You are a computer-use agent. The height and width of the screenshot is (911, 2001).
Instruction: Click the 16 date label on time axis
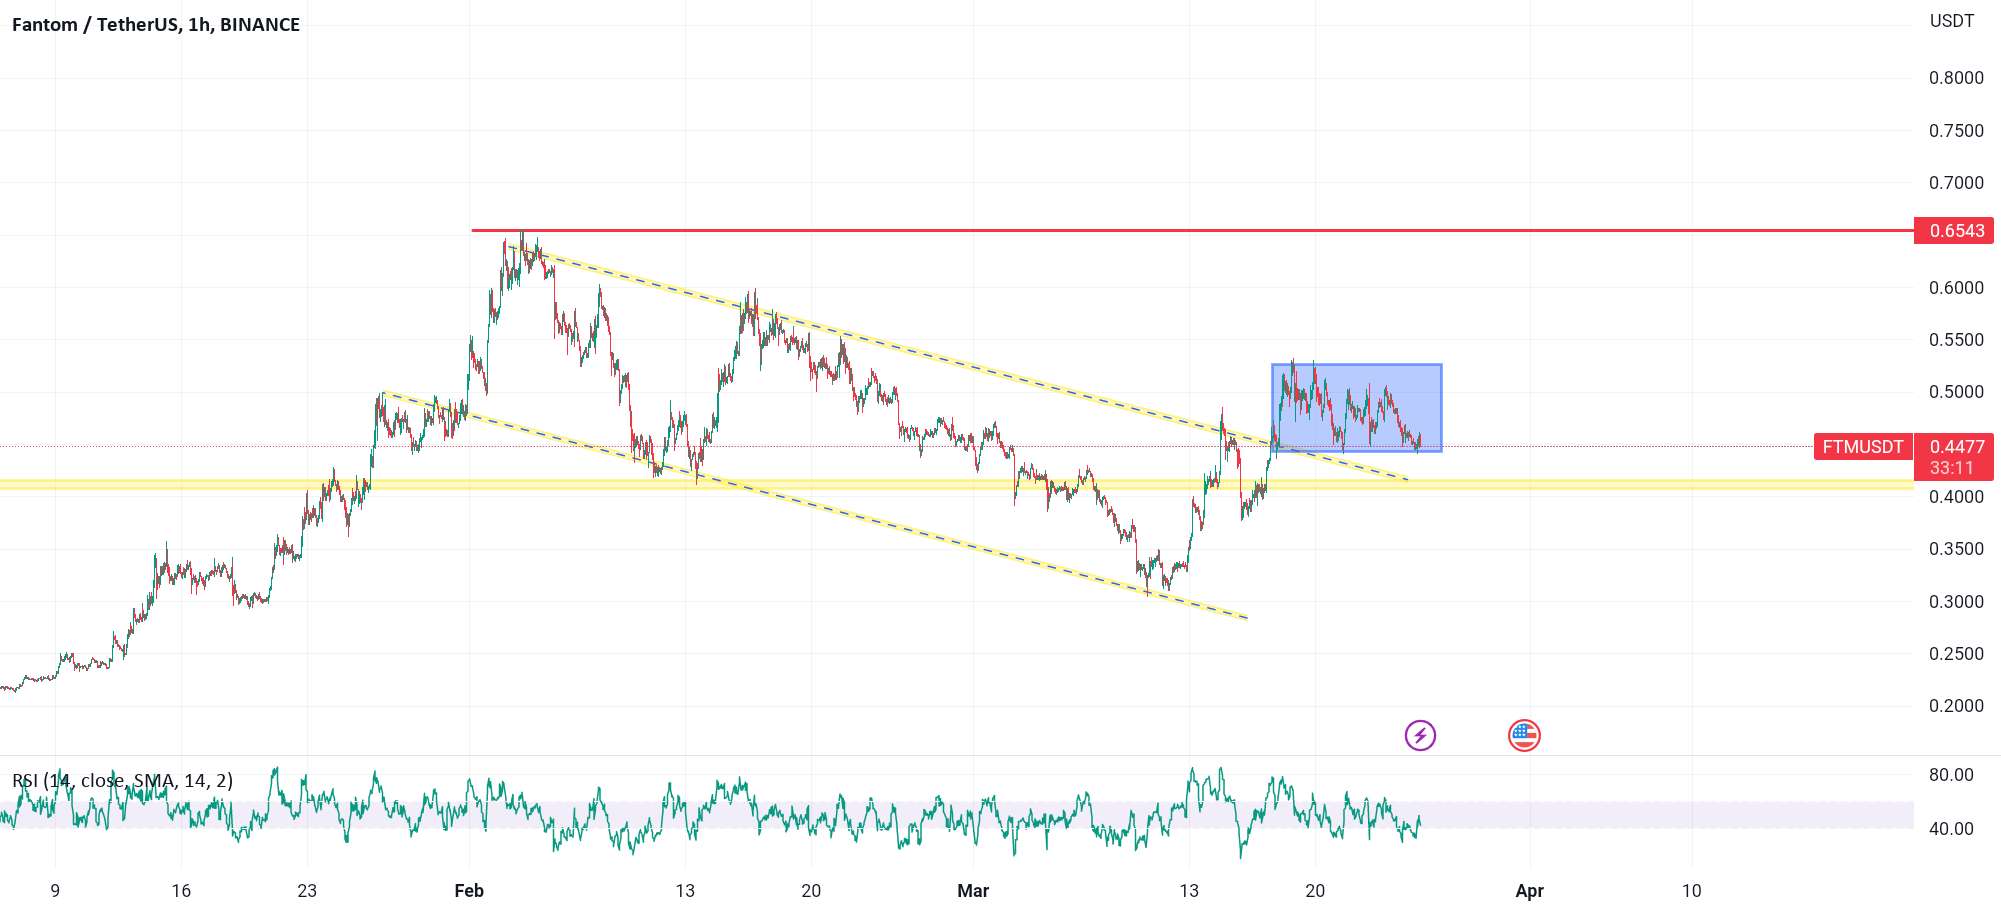(181, 890)
